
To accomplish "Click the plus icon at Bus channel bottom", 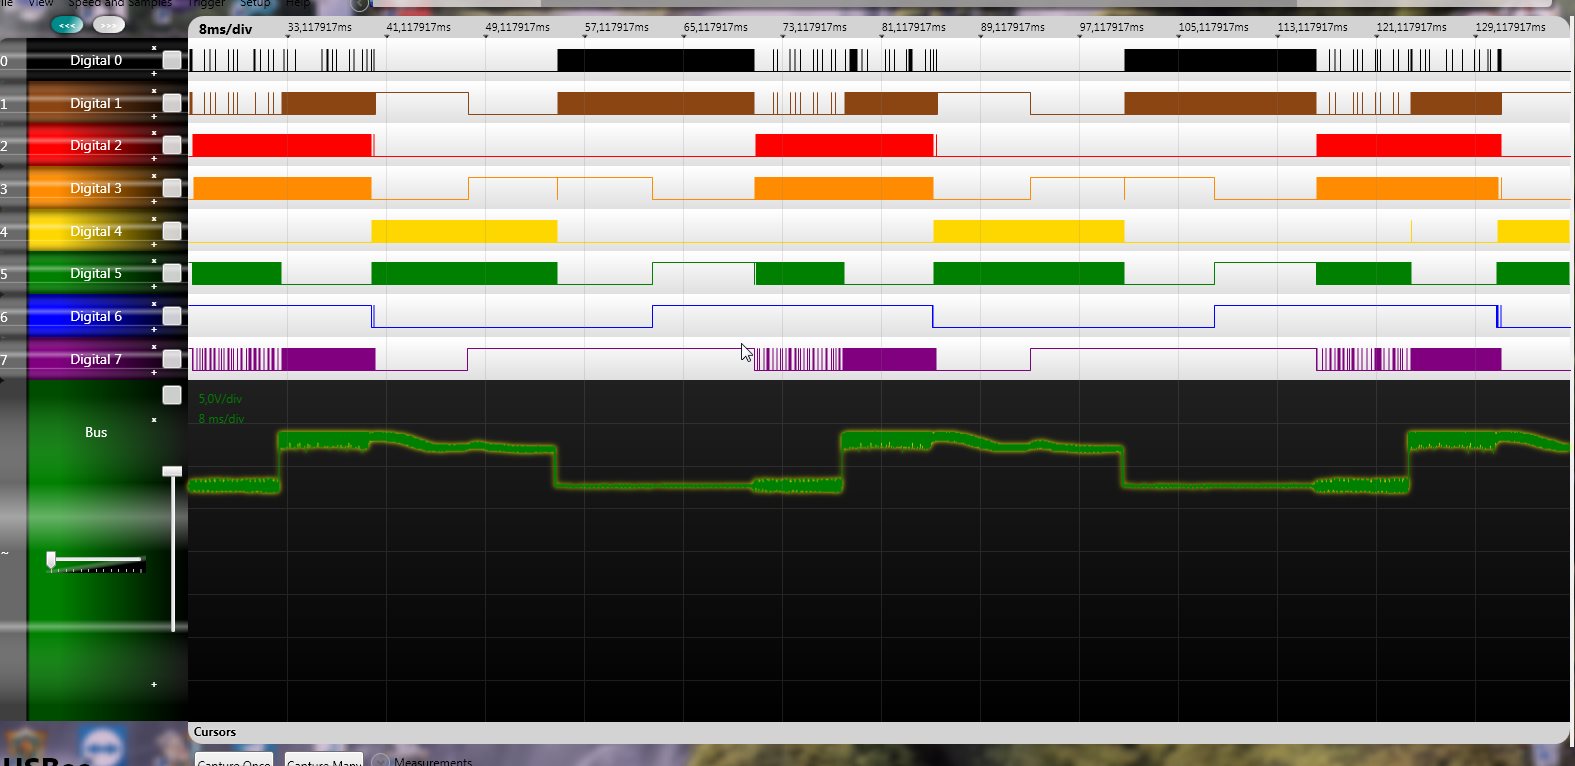I will coord(154,685).
